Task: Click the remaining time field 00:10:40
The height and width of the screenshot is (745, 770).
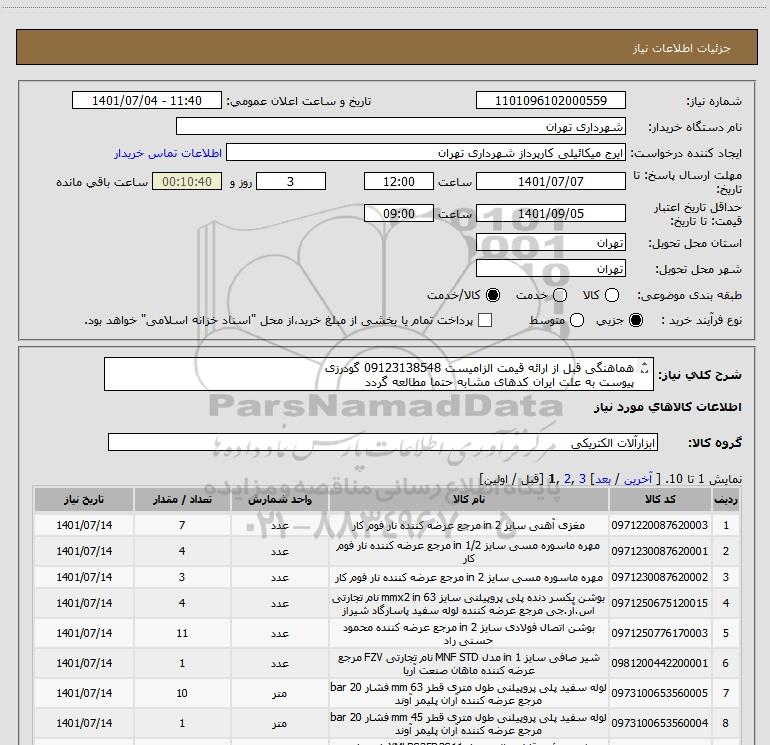Action: click(x=187, y=181)
